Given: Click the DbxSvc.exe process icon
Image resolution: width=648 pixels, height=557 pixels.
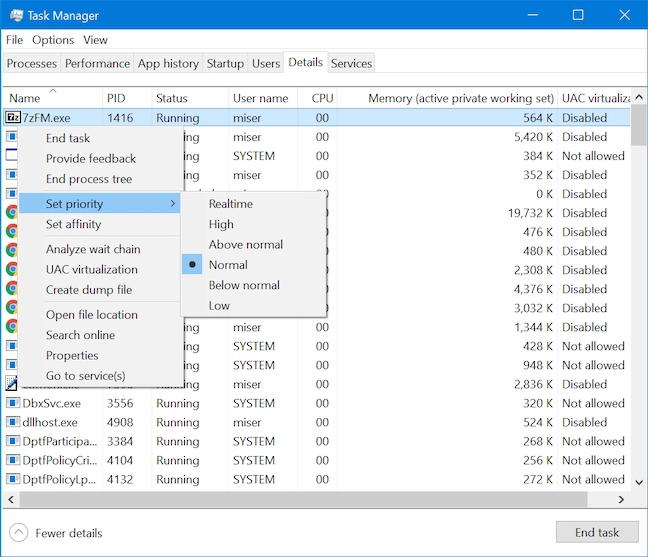Looking at the screenshot, I should (13, 403).
